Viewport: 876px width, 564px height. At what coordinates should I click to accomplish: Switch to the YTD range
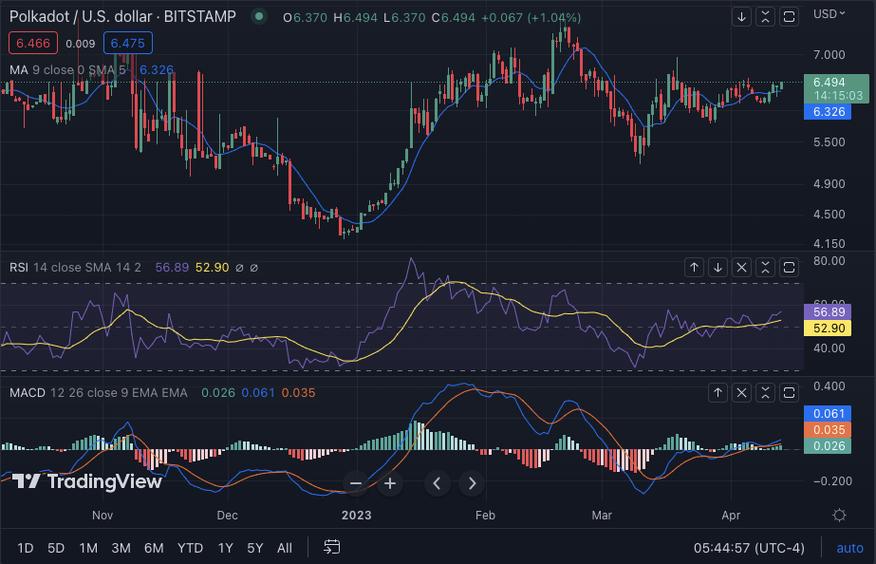tap(190, 548)
